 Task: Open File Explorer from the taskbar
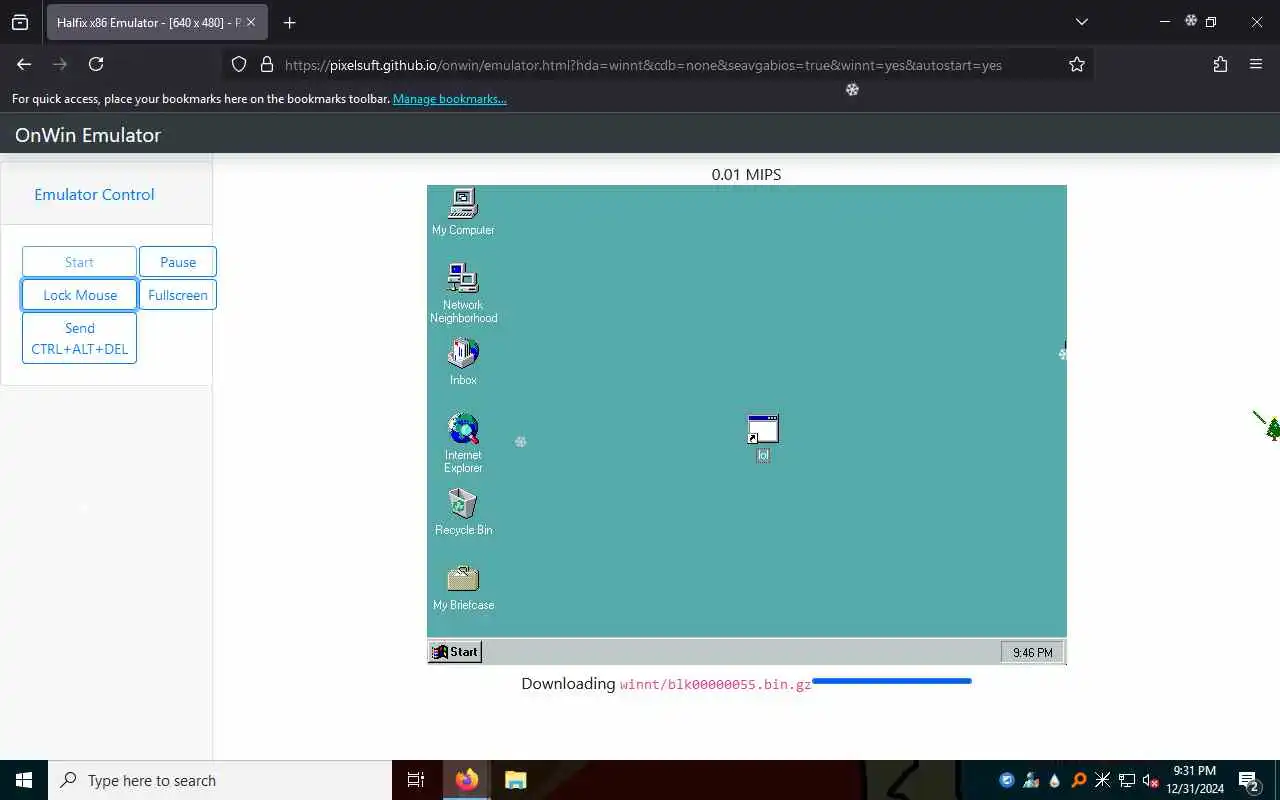click(515, 780)
